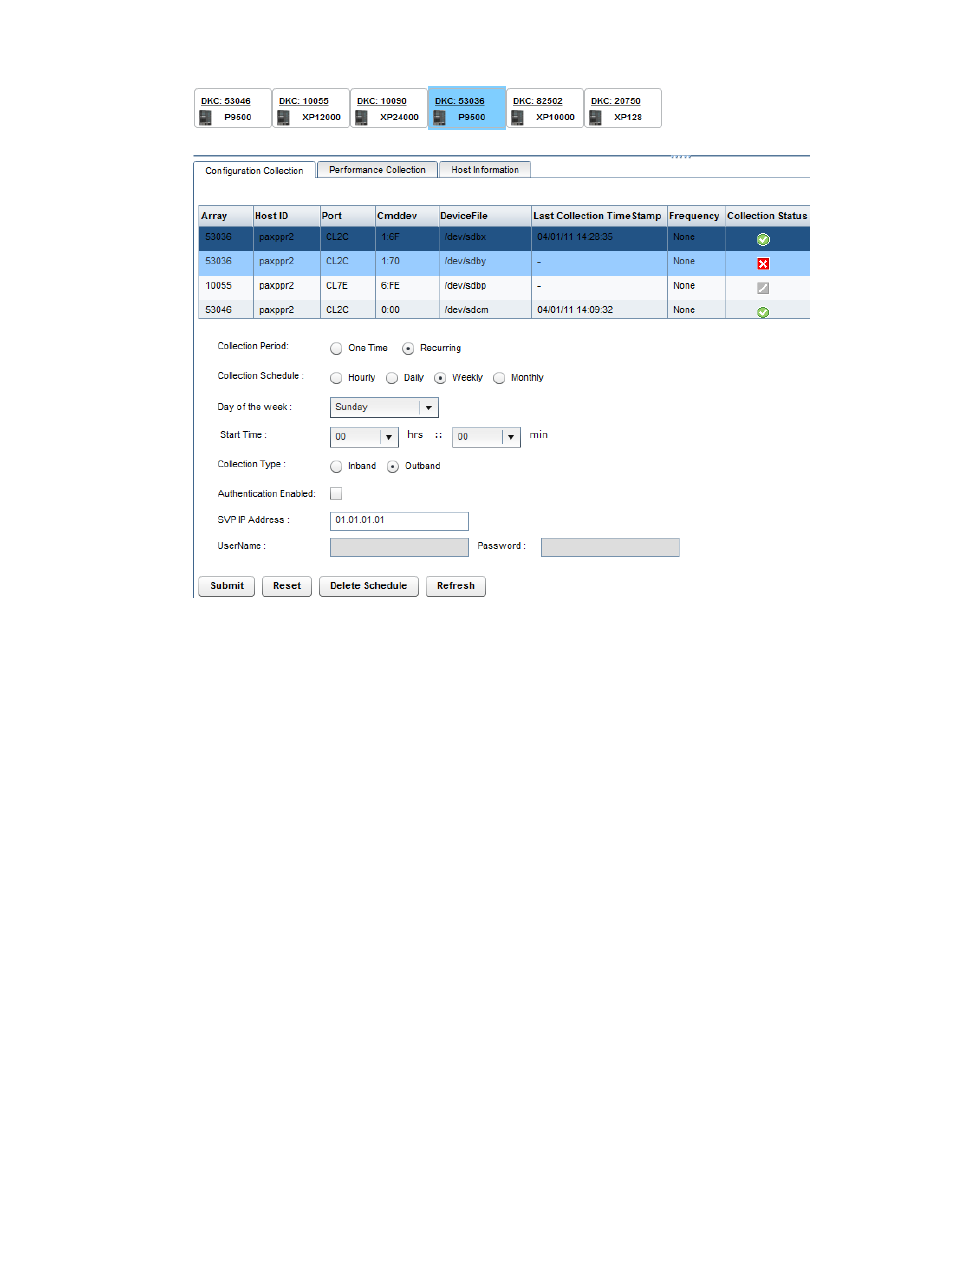Select Inband collection type
This screenshot has height=1270, width=954.
336,467
